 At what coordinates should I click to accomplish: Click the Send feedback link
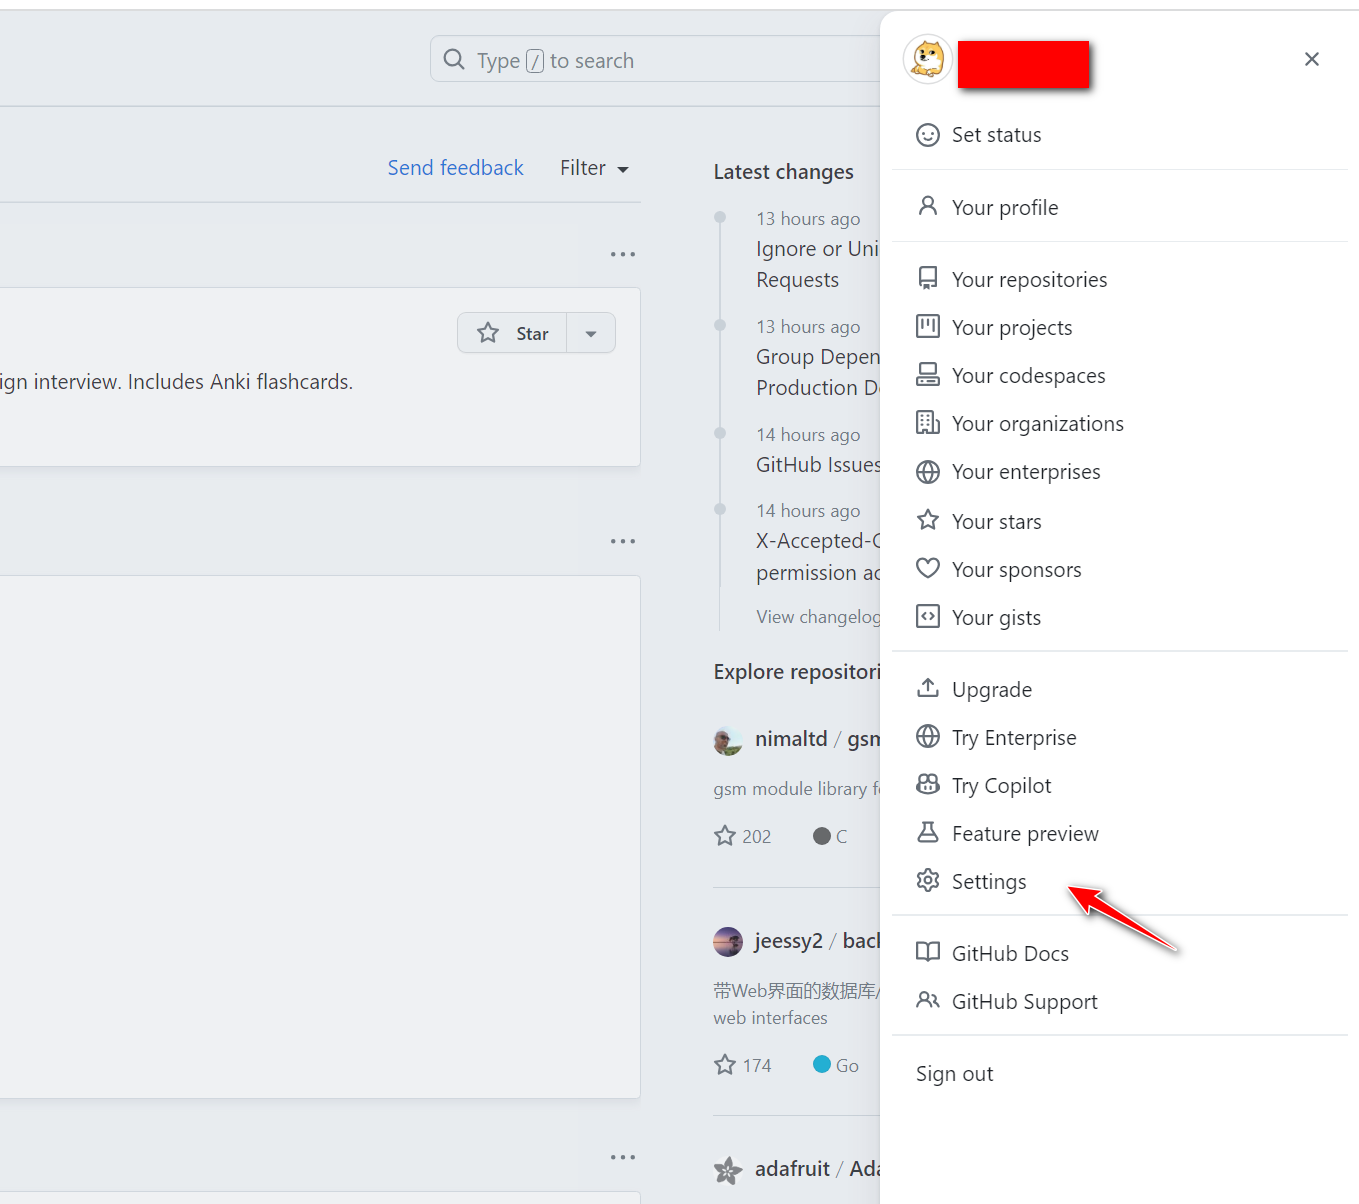coord(455,168)
